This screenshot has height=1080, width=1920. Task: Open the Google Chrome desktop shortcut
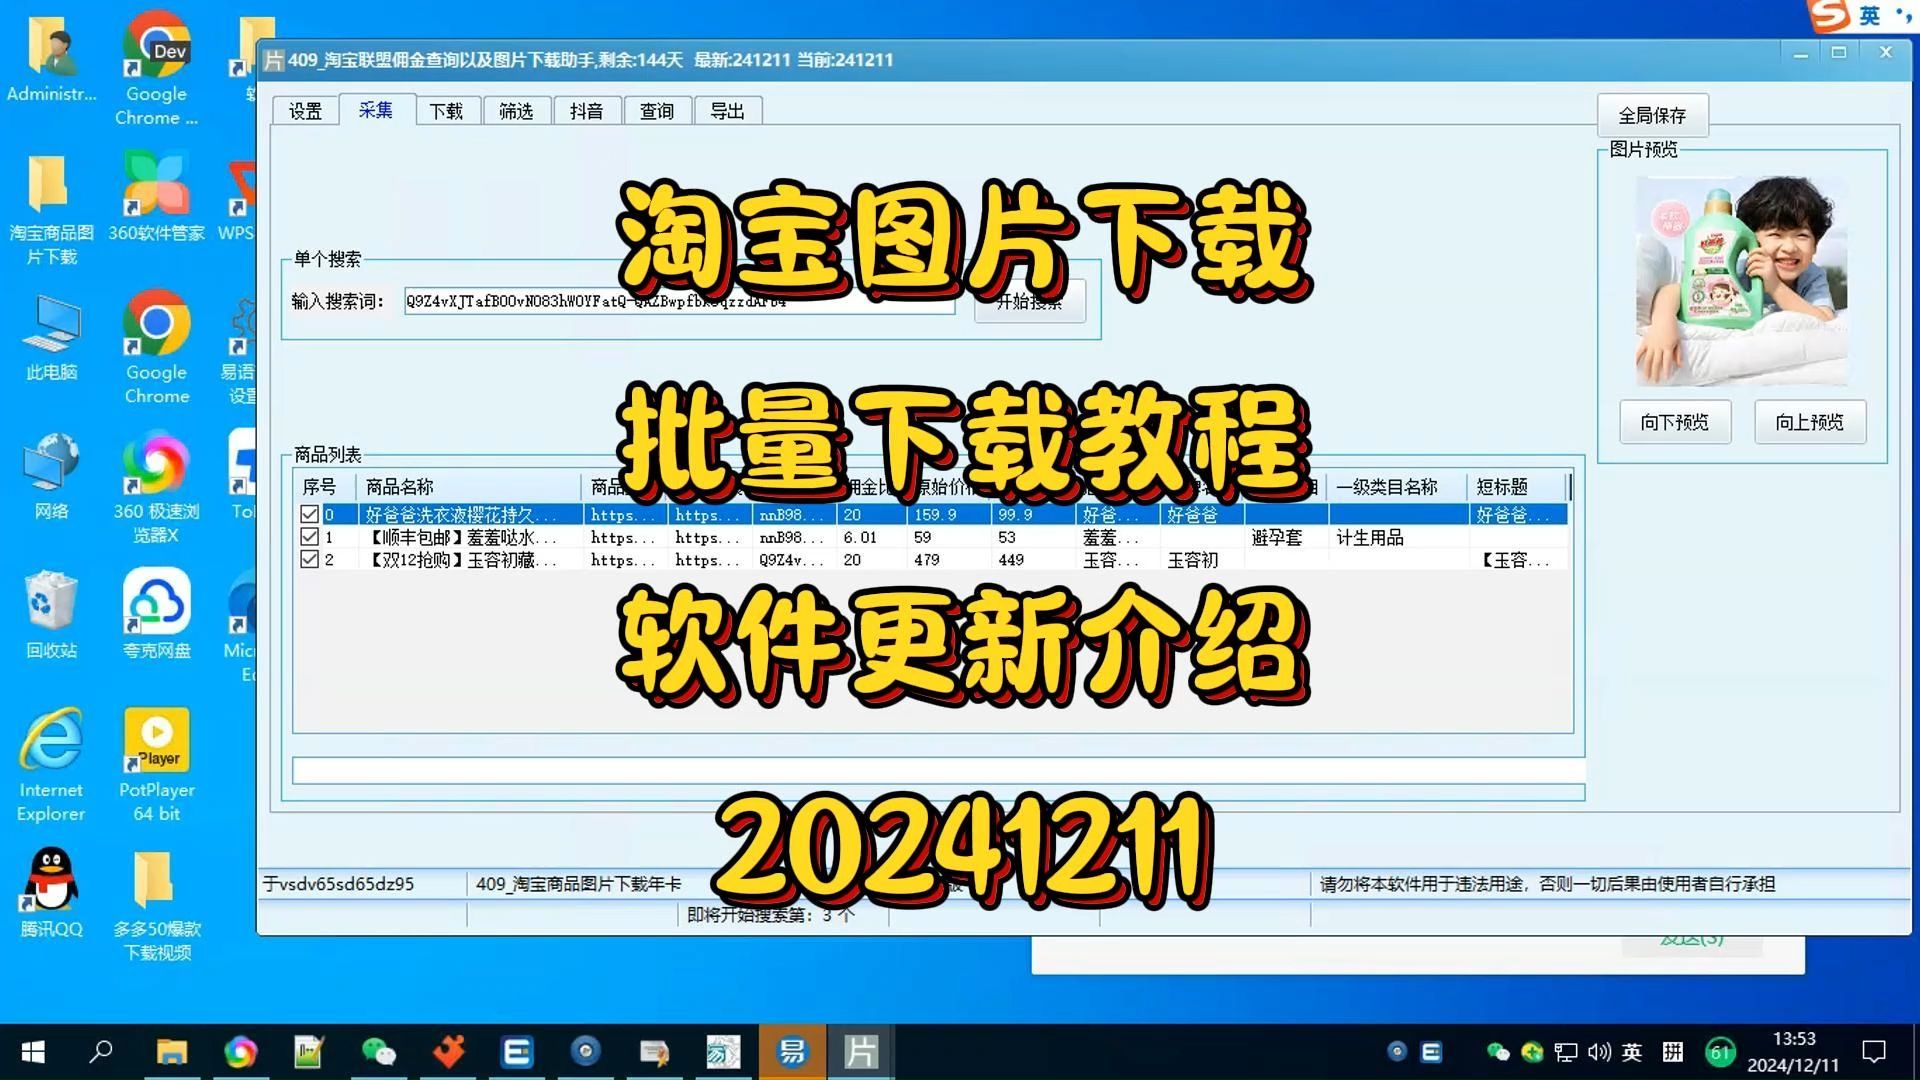tap(156, 347)
